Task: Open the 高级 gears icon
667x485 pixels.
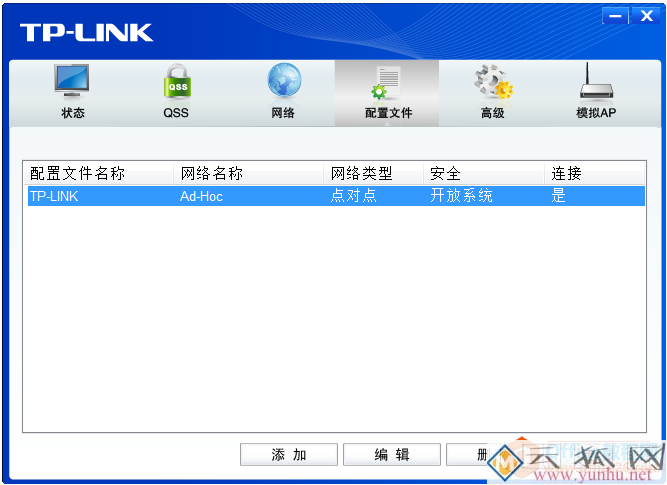Action: 493,82
